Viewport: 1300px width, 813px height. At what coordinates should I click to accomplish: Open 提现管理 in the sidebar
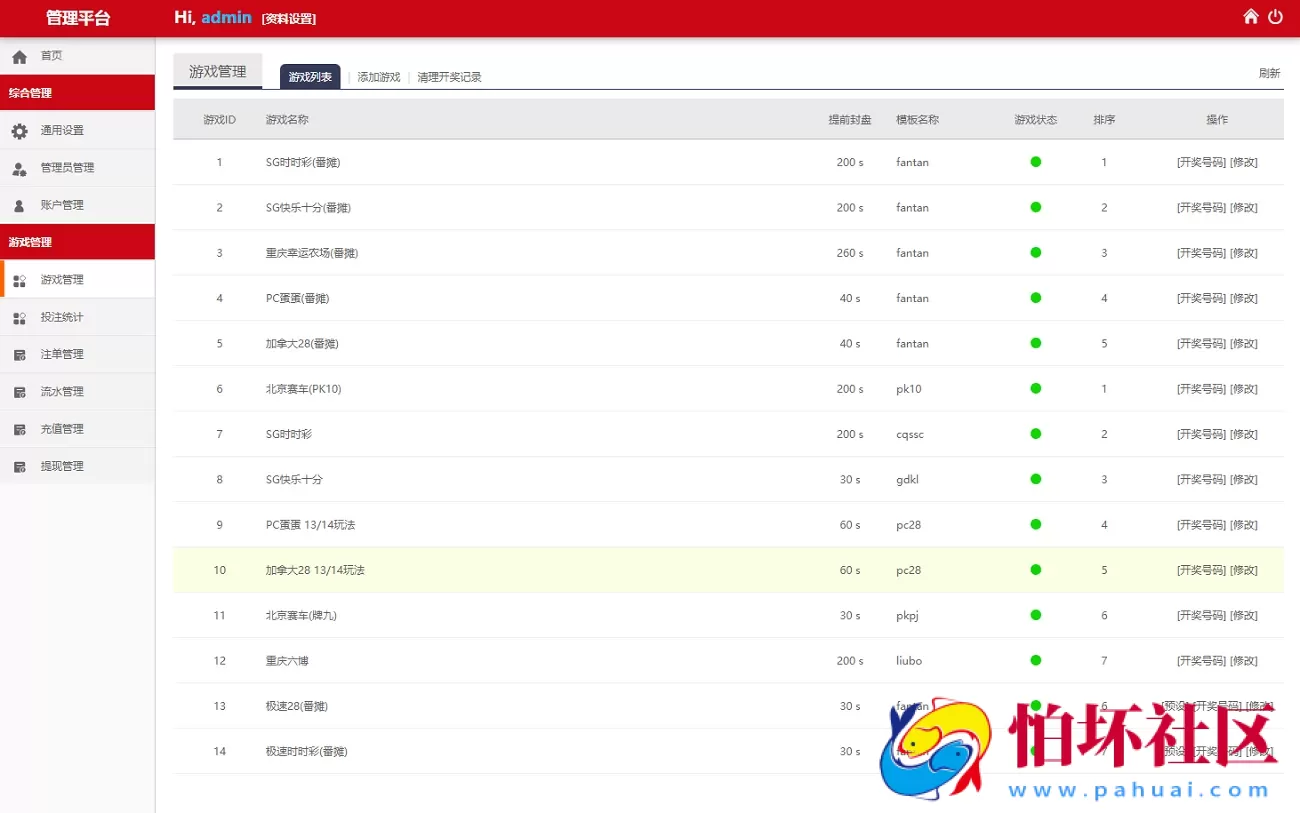point(62,467)
